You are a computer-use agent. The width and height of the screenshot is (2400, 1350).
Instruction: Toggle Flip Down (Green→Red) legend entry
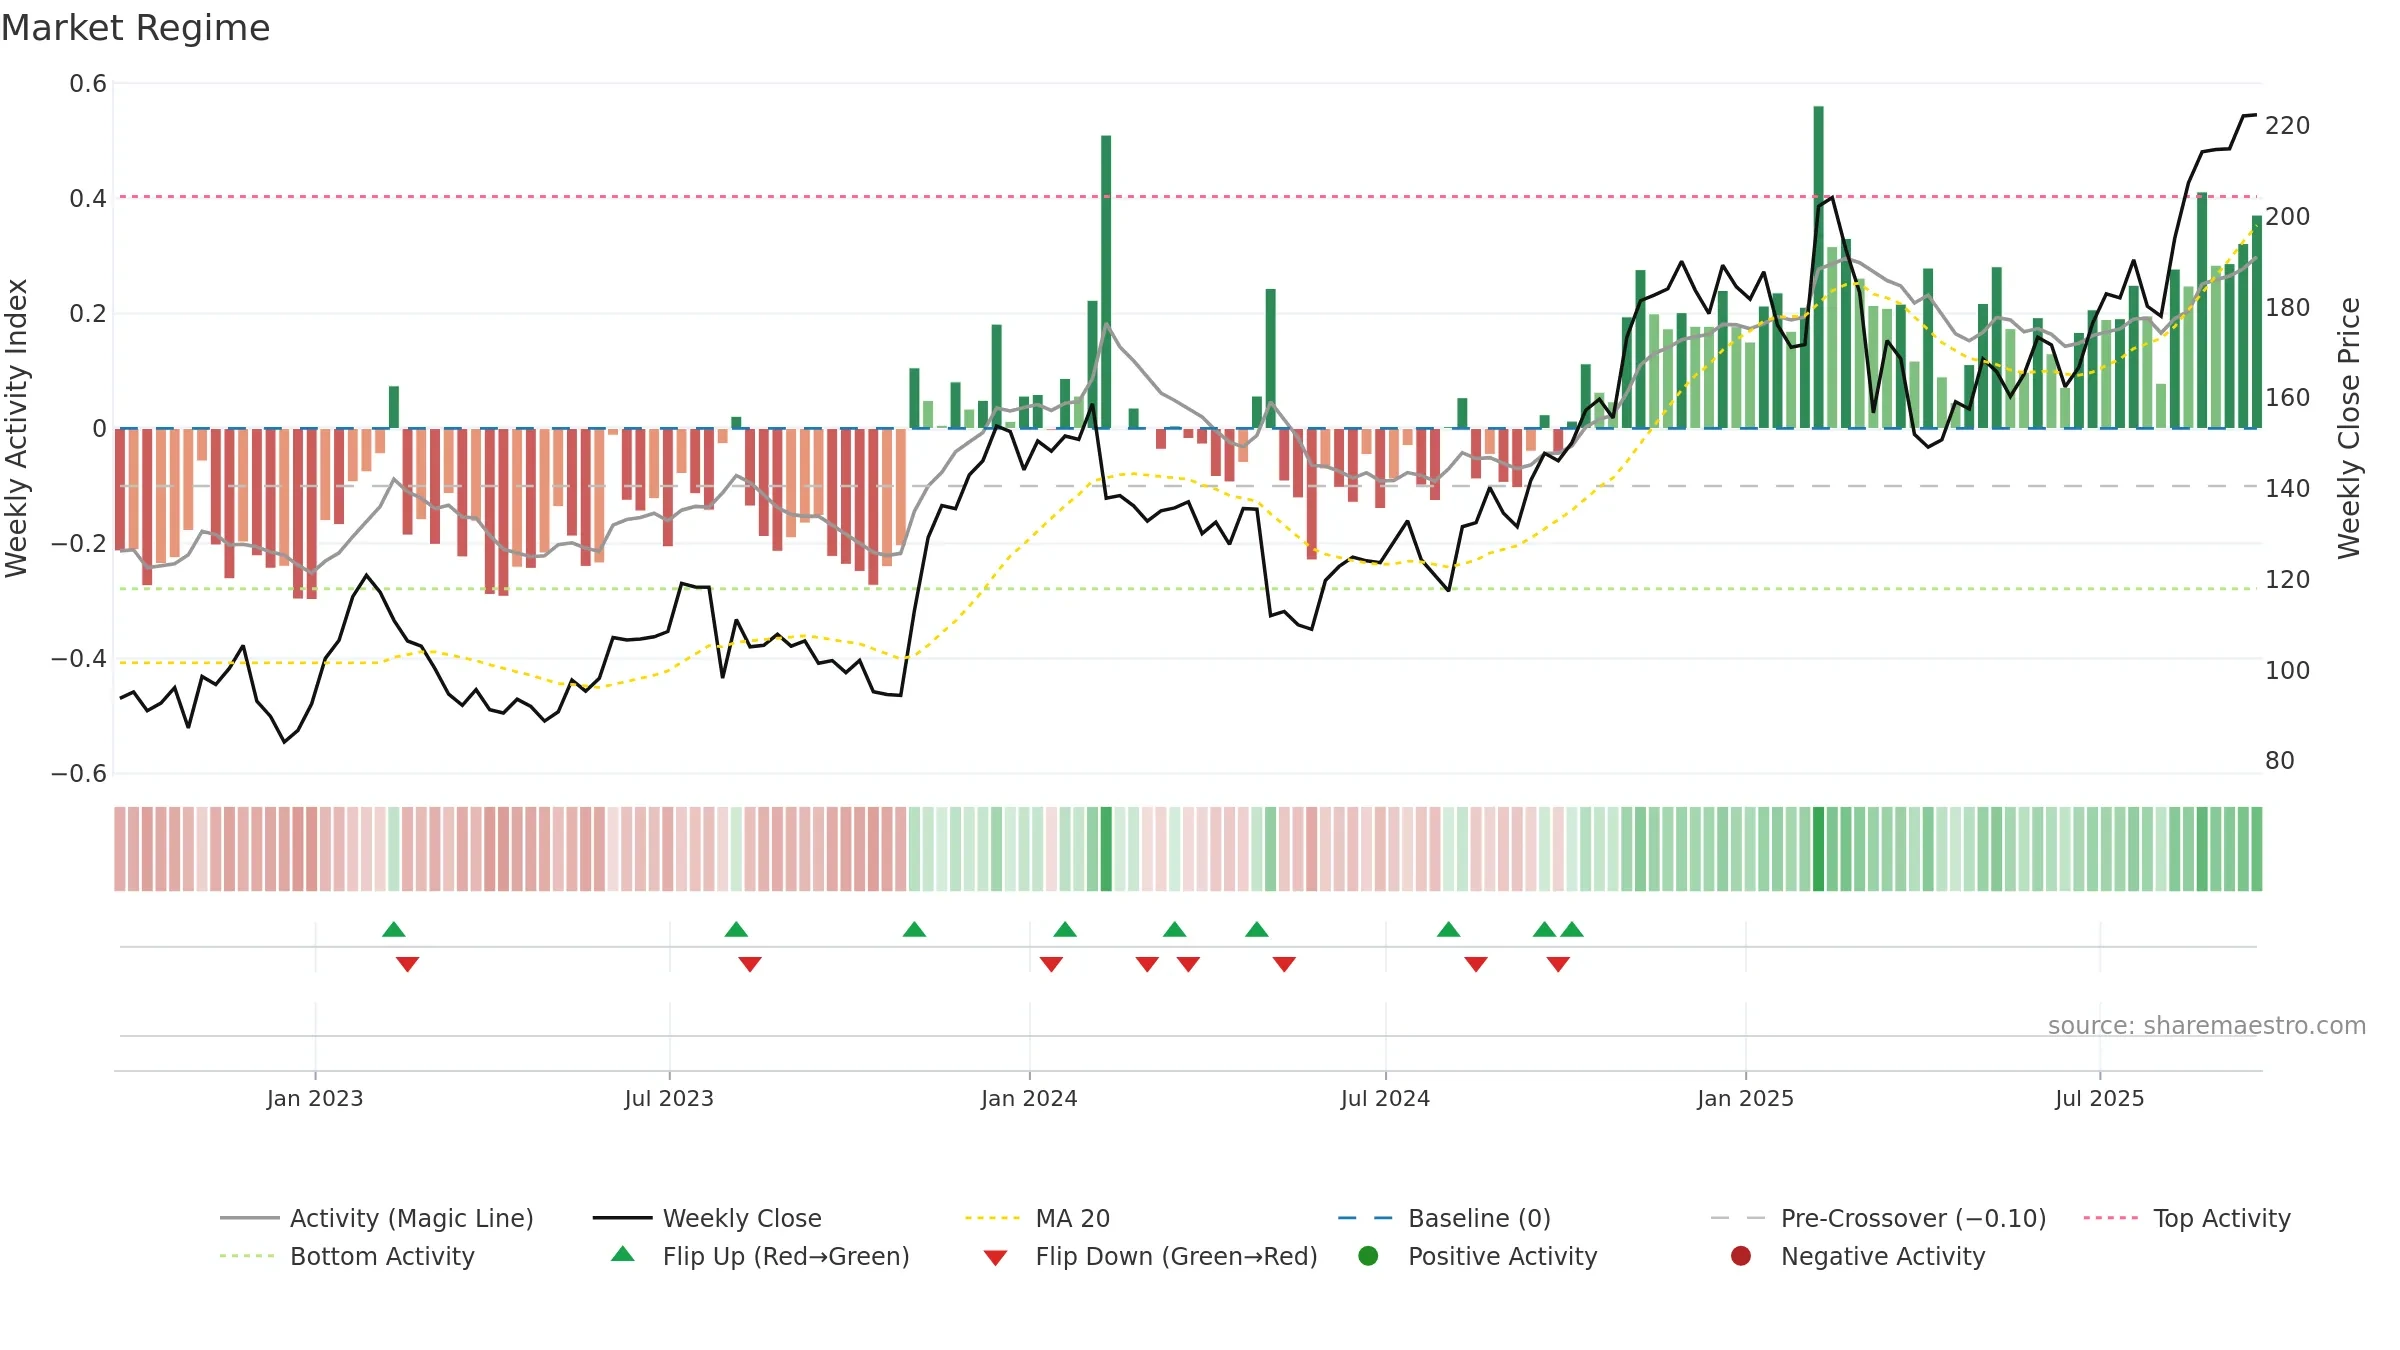pyautogui.click(x=1150, y=1256)
